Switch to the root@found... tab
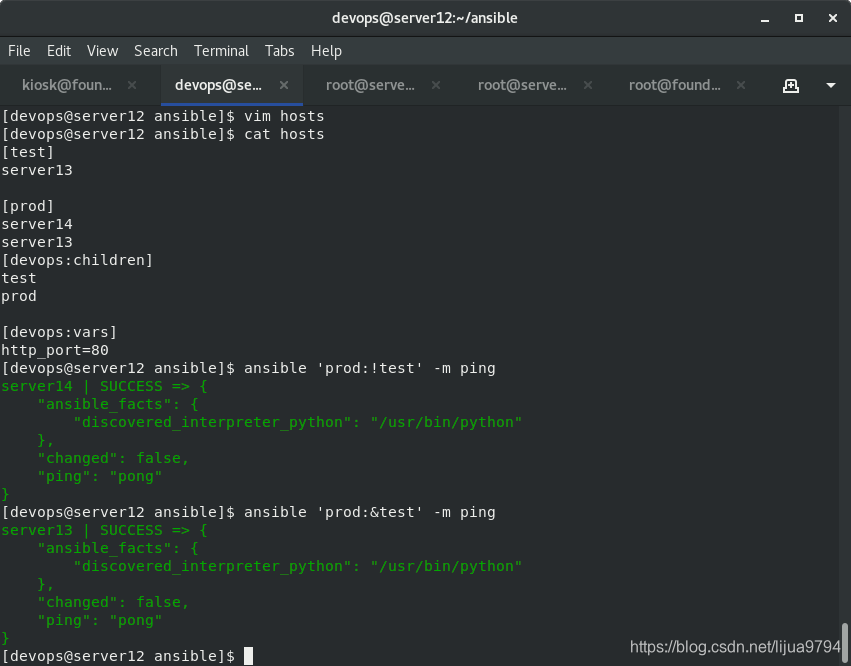The image size is (851, 666). click(x=675, y=85)
